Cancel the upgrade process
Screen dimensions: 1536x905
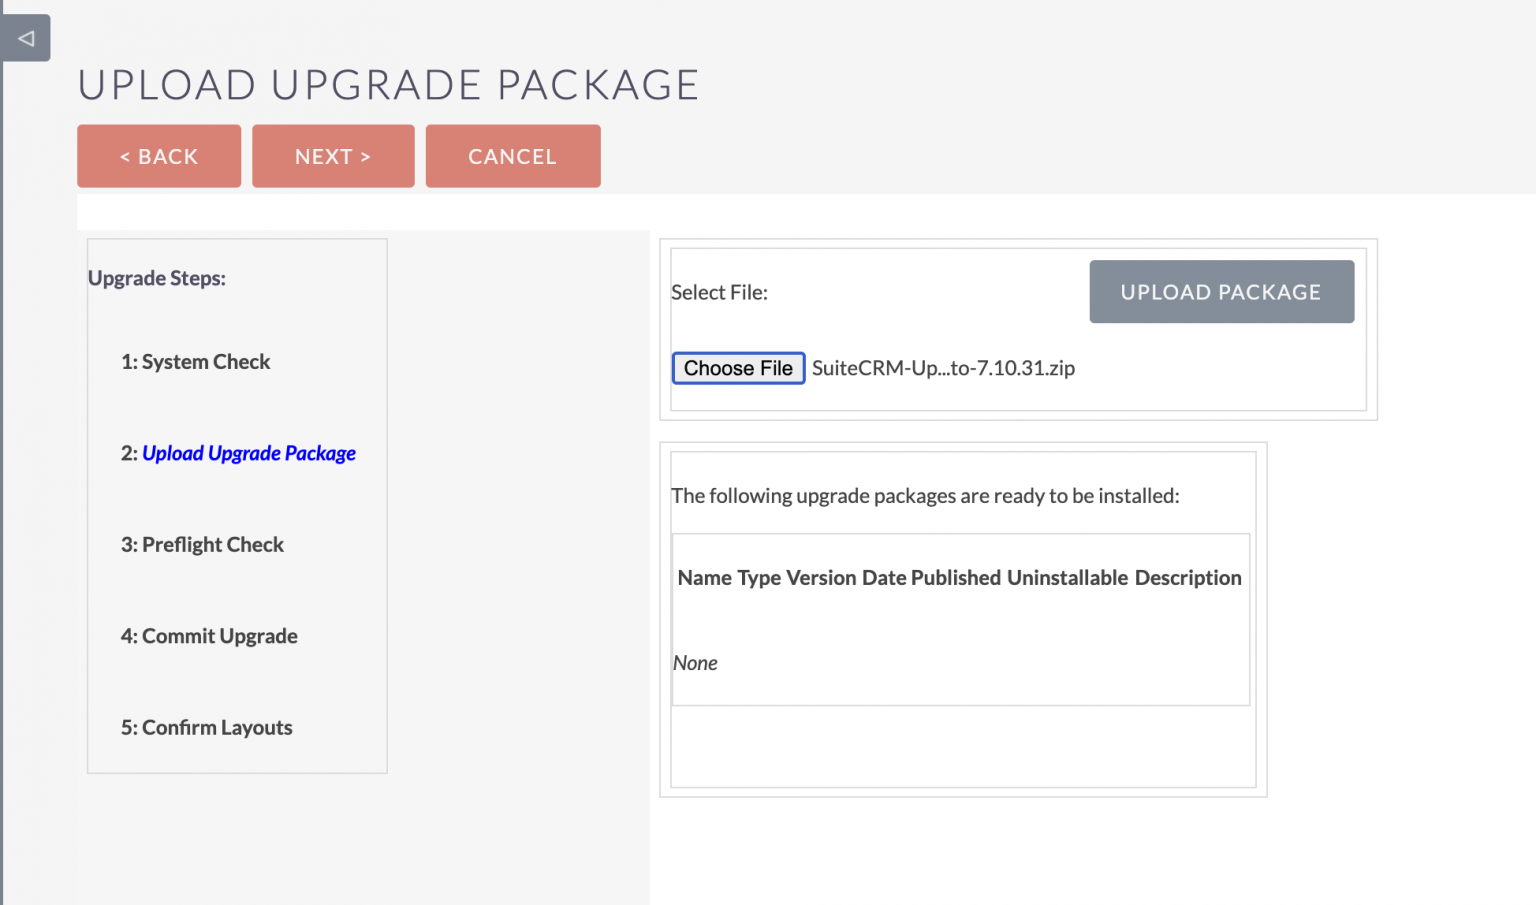512,156
